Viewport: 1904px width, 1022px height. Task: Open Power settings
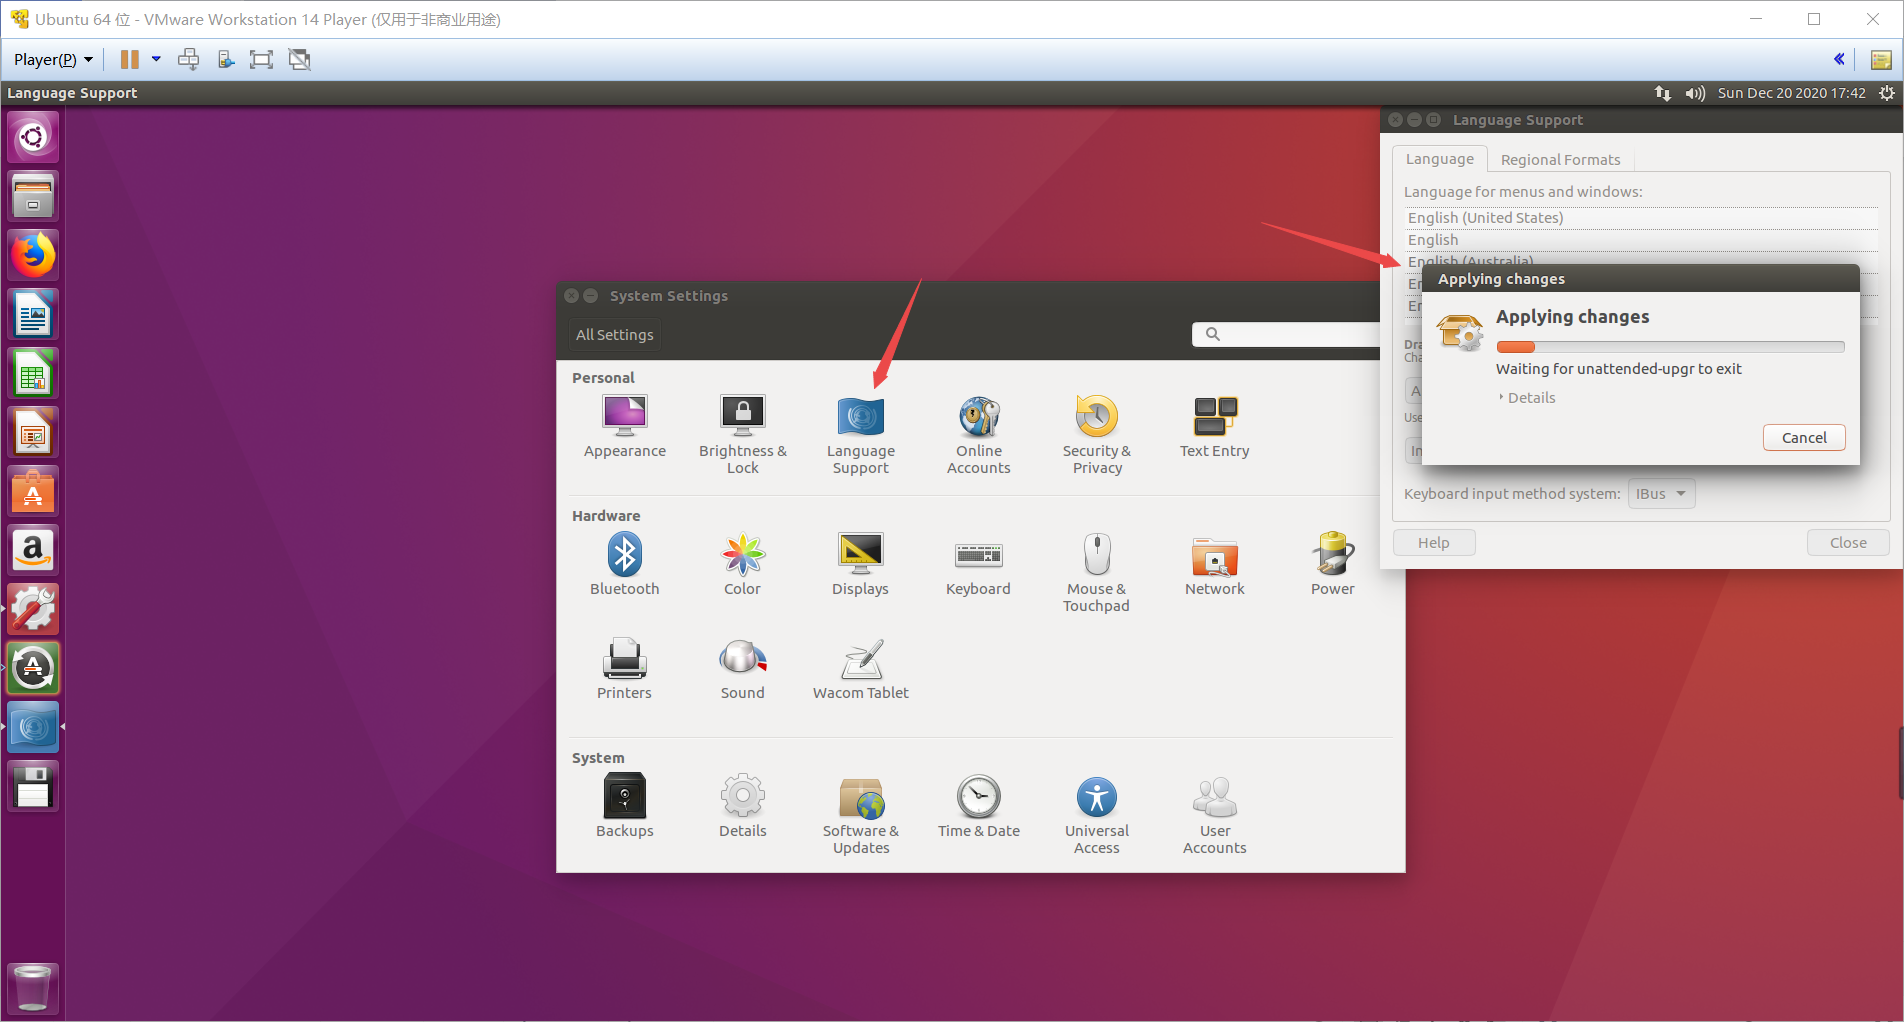click(x=1332, y=565)
